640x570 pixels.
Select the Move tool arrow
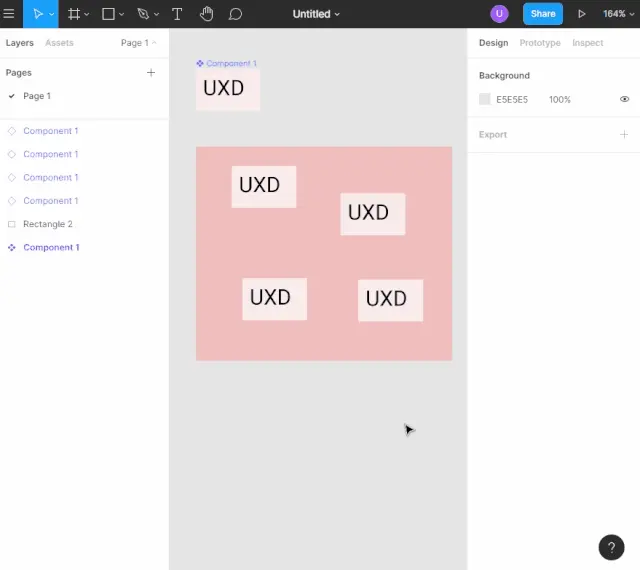tap(38, 14)
